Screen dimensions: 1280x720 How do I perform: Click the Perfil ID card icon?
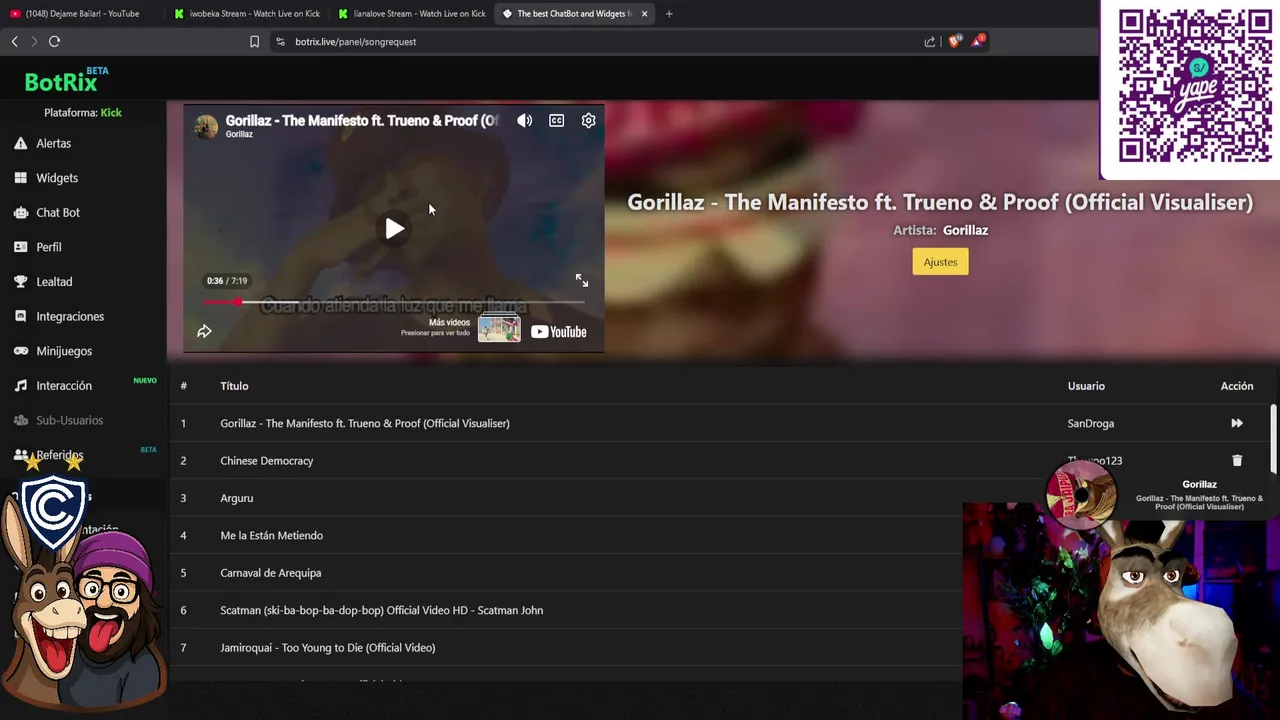20,247
